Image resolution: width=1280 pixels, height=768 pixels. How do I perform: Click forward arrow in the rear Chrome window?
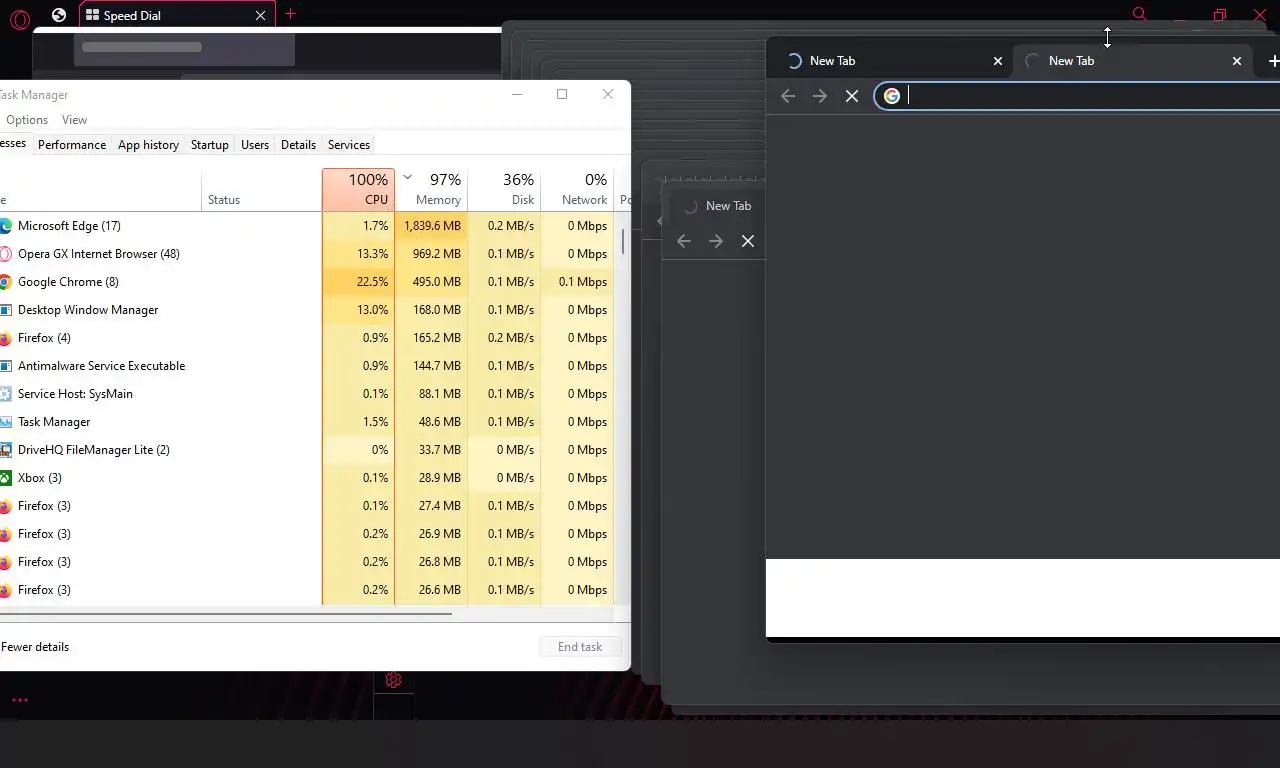click(x=716, y=241)
